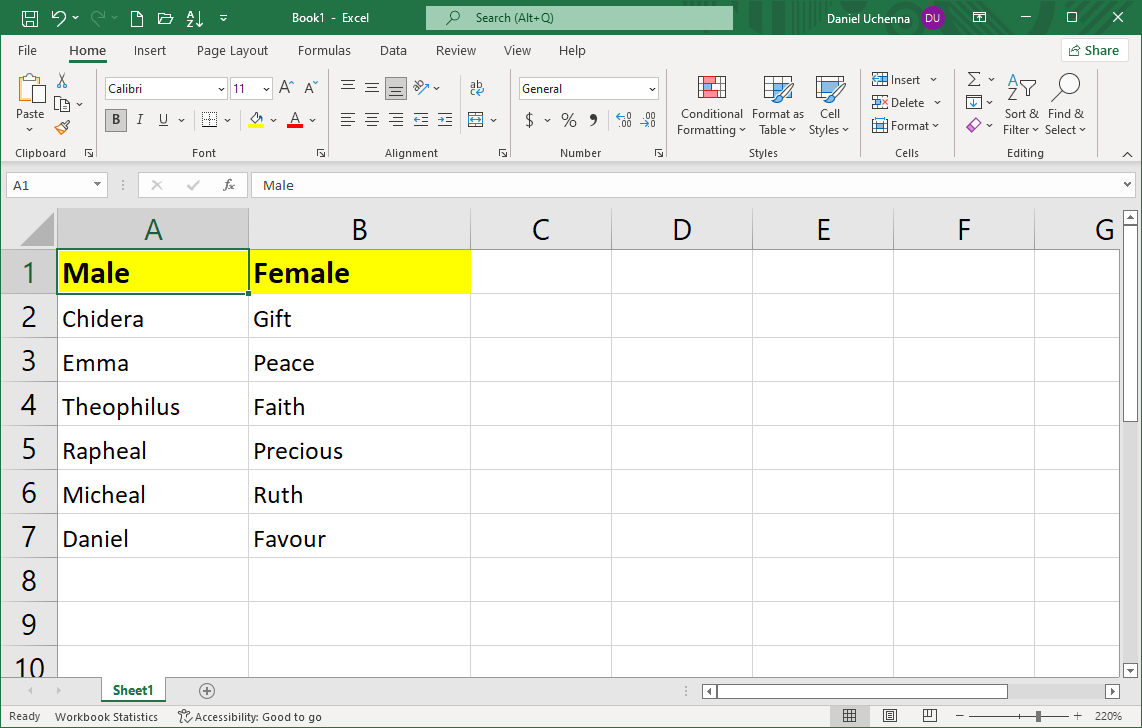The width and height of the screenshot is (1142, 728).
Task: Add a new sheet with plus icon
Action: 207,690
